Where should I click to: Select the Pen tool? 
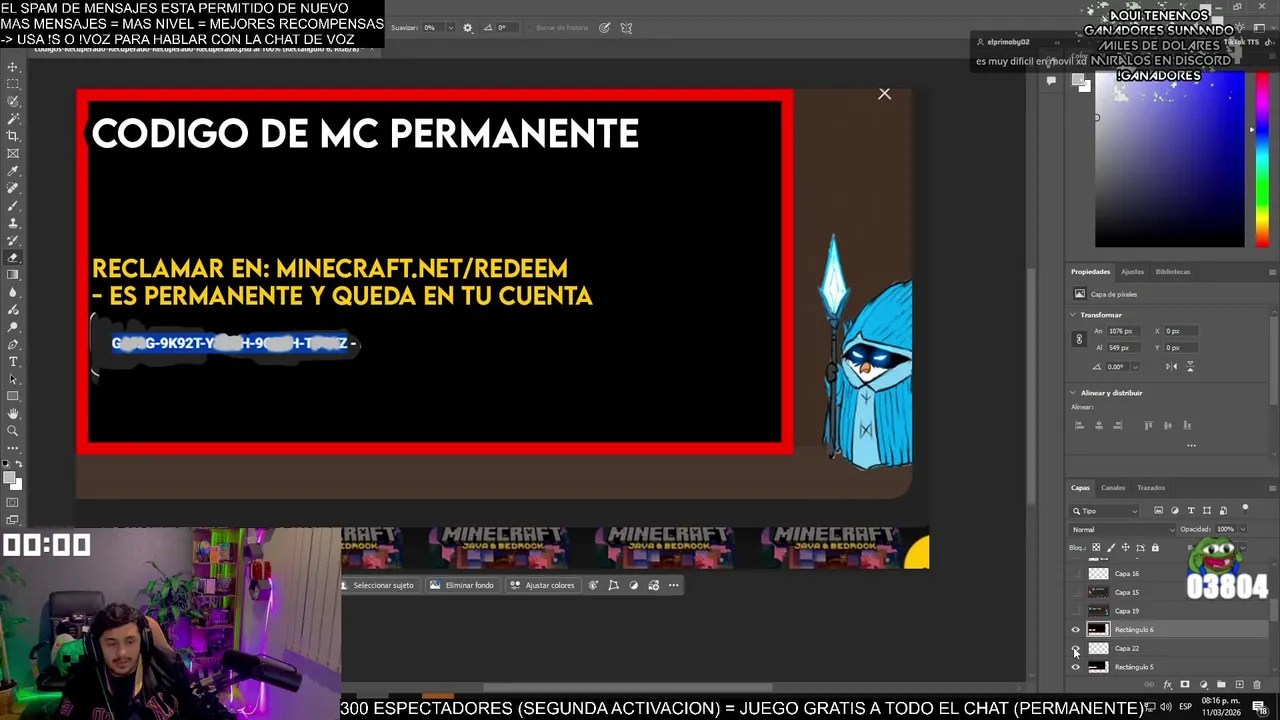13,344
